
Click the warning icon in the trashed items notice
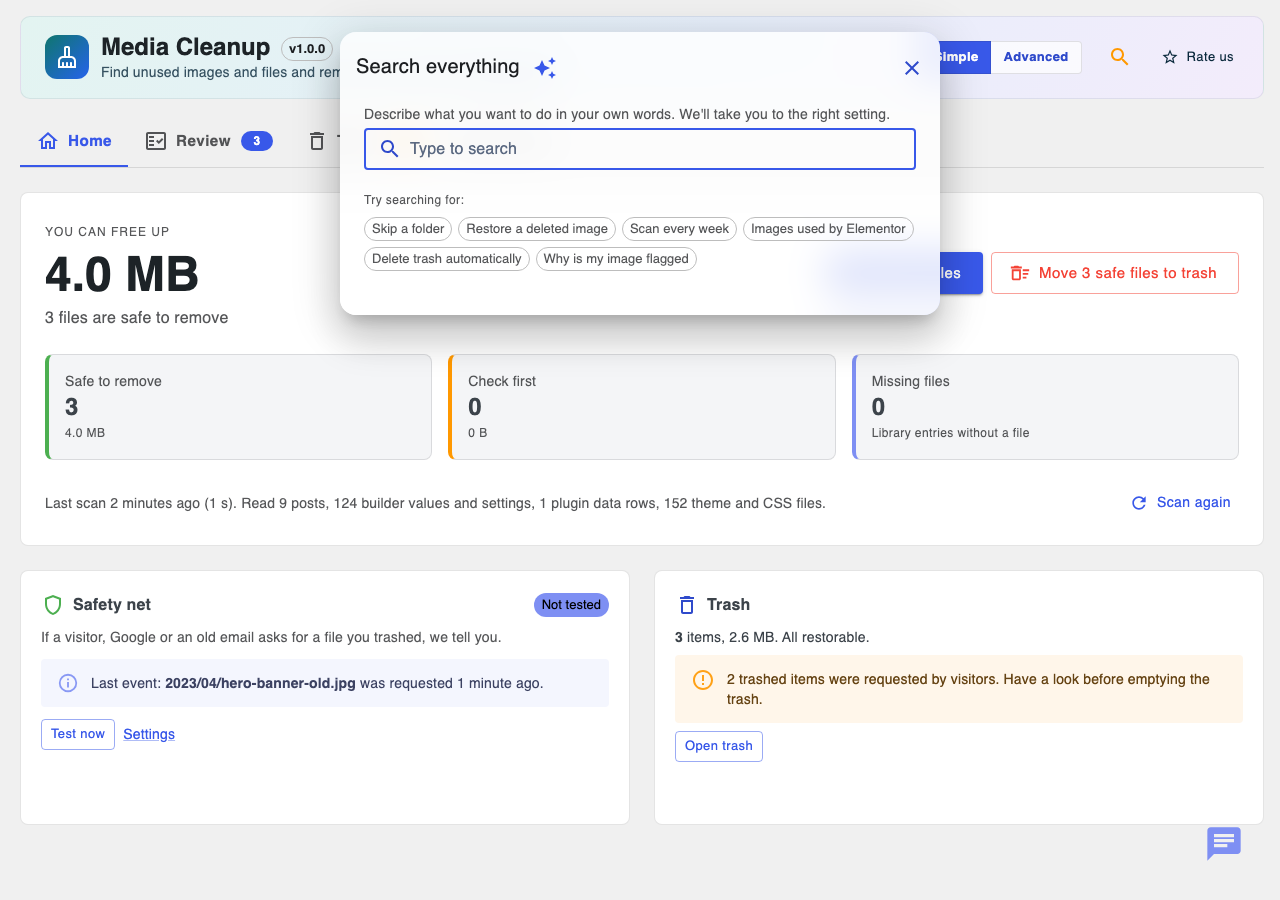tap(703, 680)
